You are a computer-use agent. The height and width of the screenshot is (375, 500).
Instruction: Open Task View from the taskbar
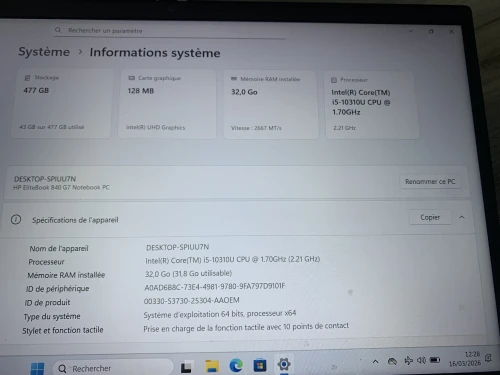coord(186,367)
